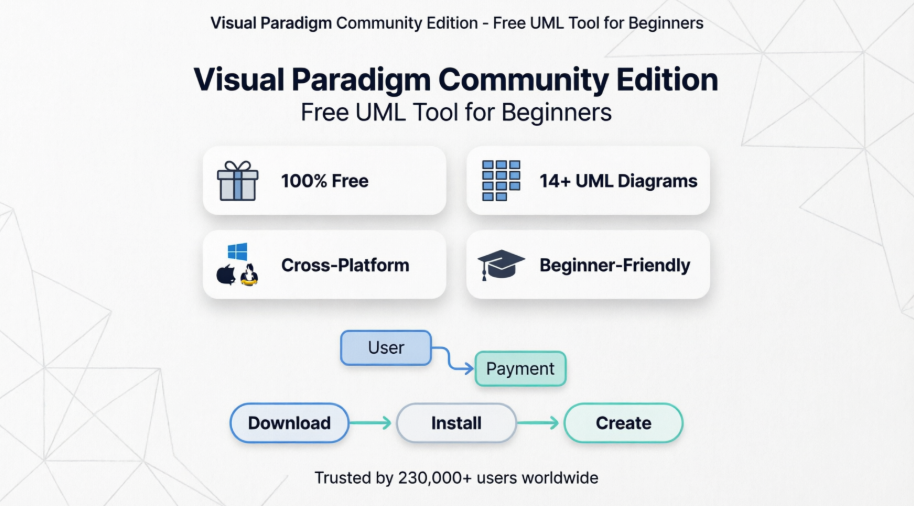Click the arrow between Install and Create
This screenshot has height=506, width=914.
tap(538, 423)
